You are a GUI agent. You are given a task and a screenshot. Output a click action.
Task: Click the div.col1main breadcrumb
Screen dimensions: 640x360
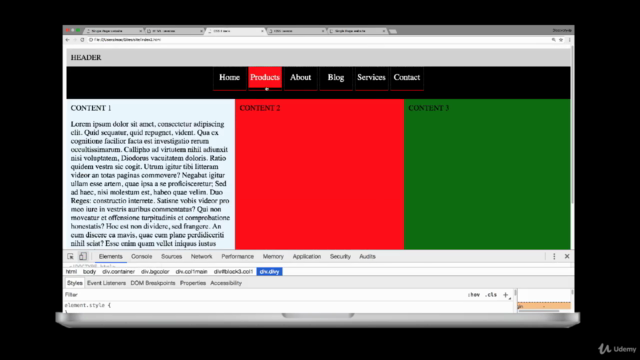(191, 271)
